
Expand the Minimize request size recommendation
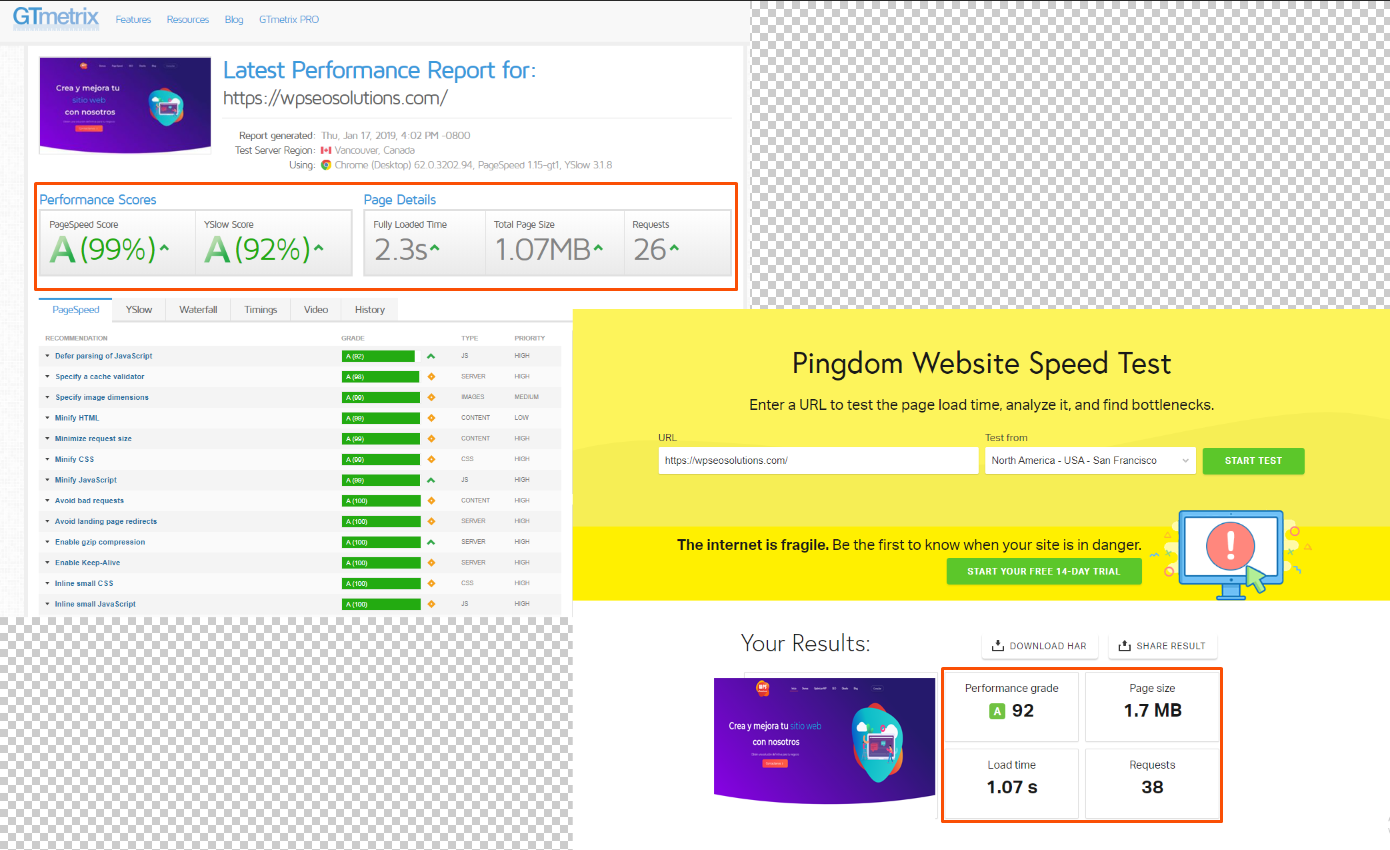pos(47,439)
